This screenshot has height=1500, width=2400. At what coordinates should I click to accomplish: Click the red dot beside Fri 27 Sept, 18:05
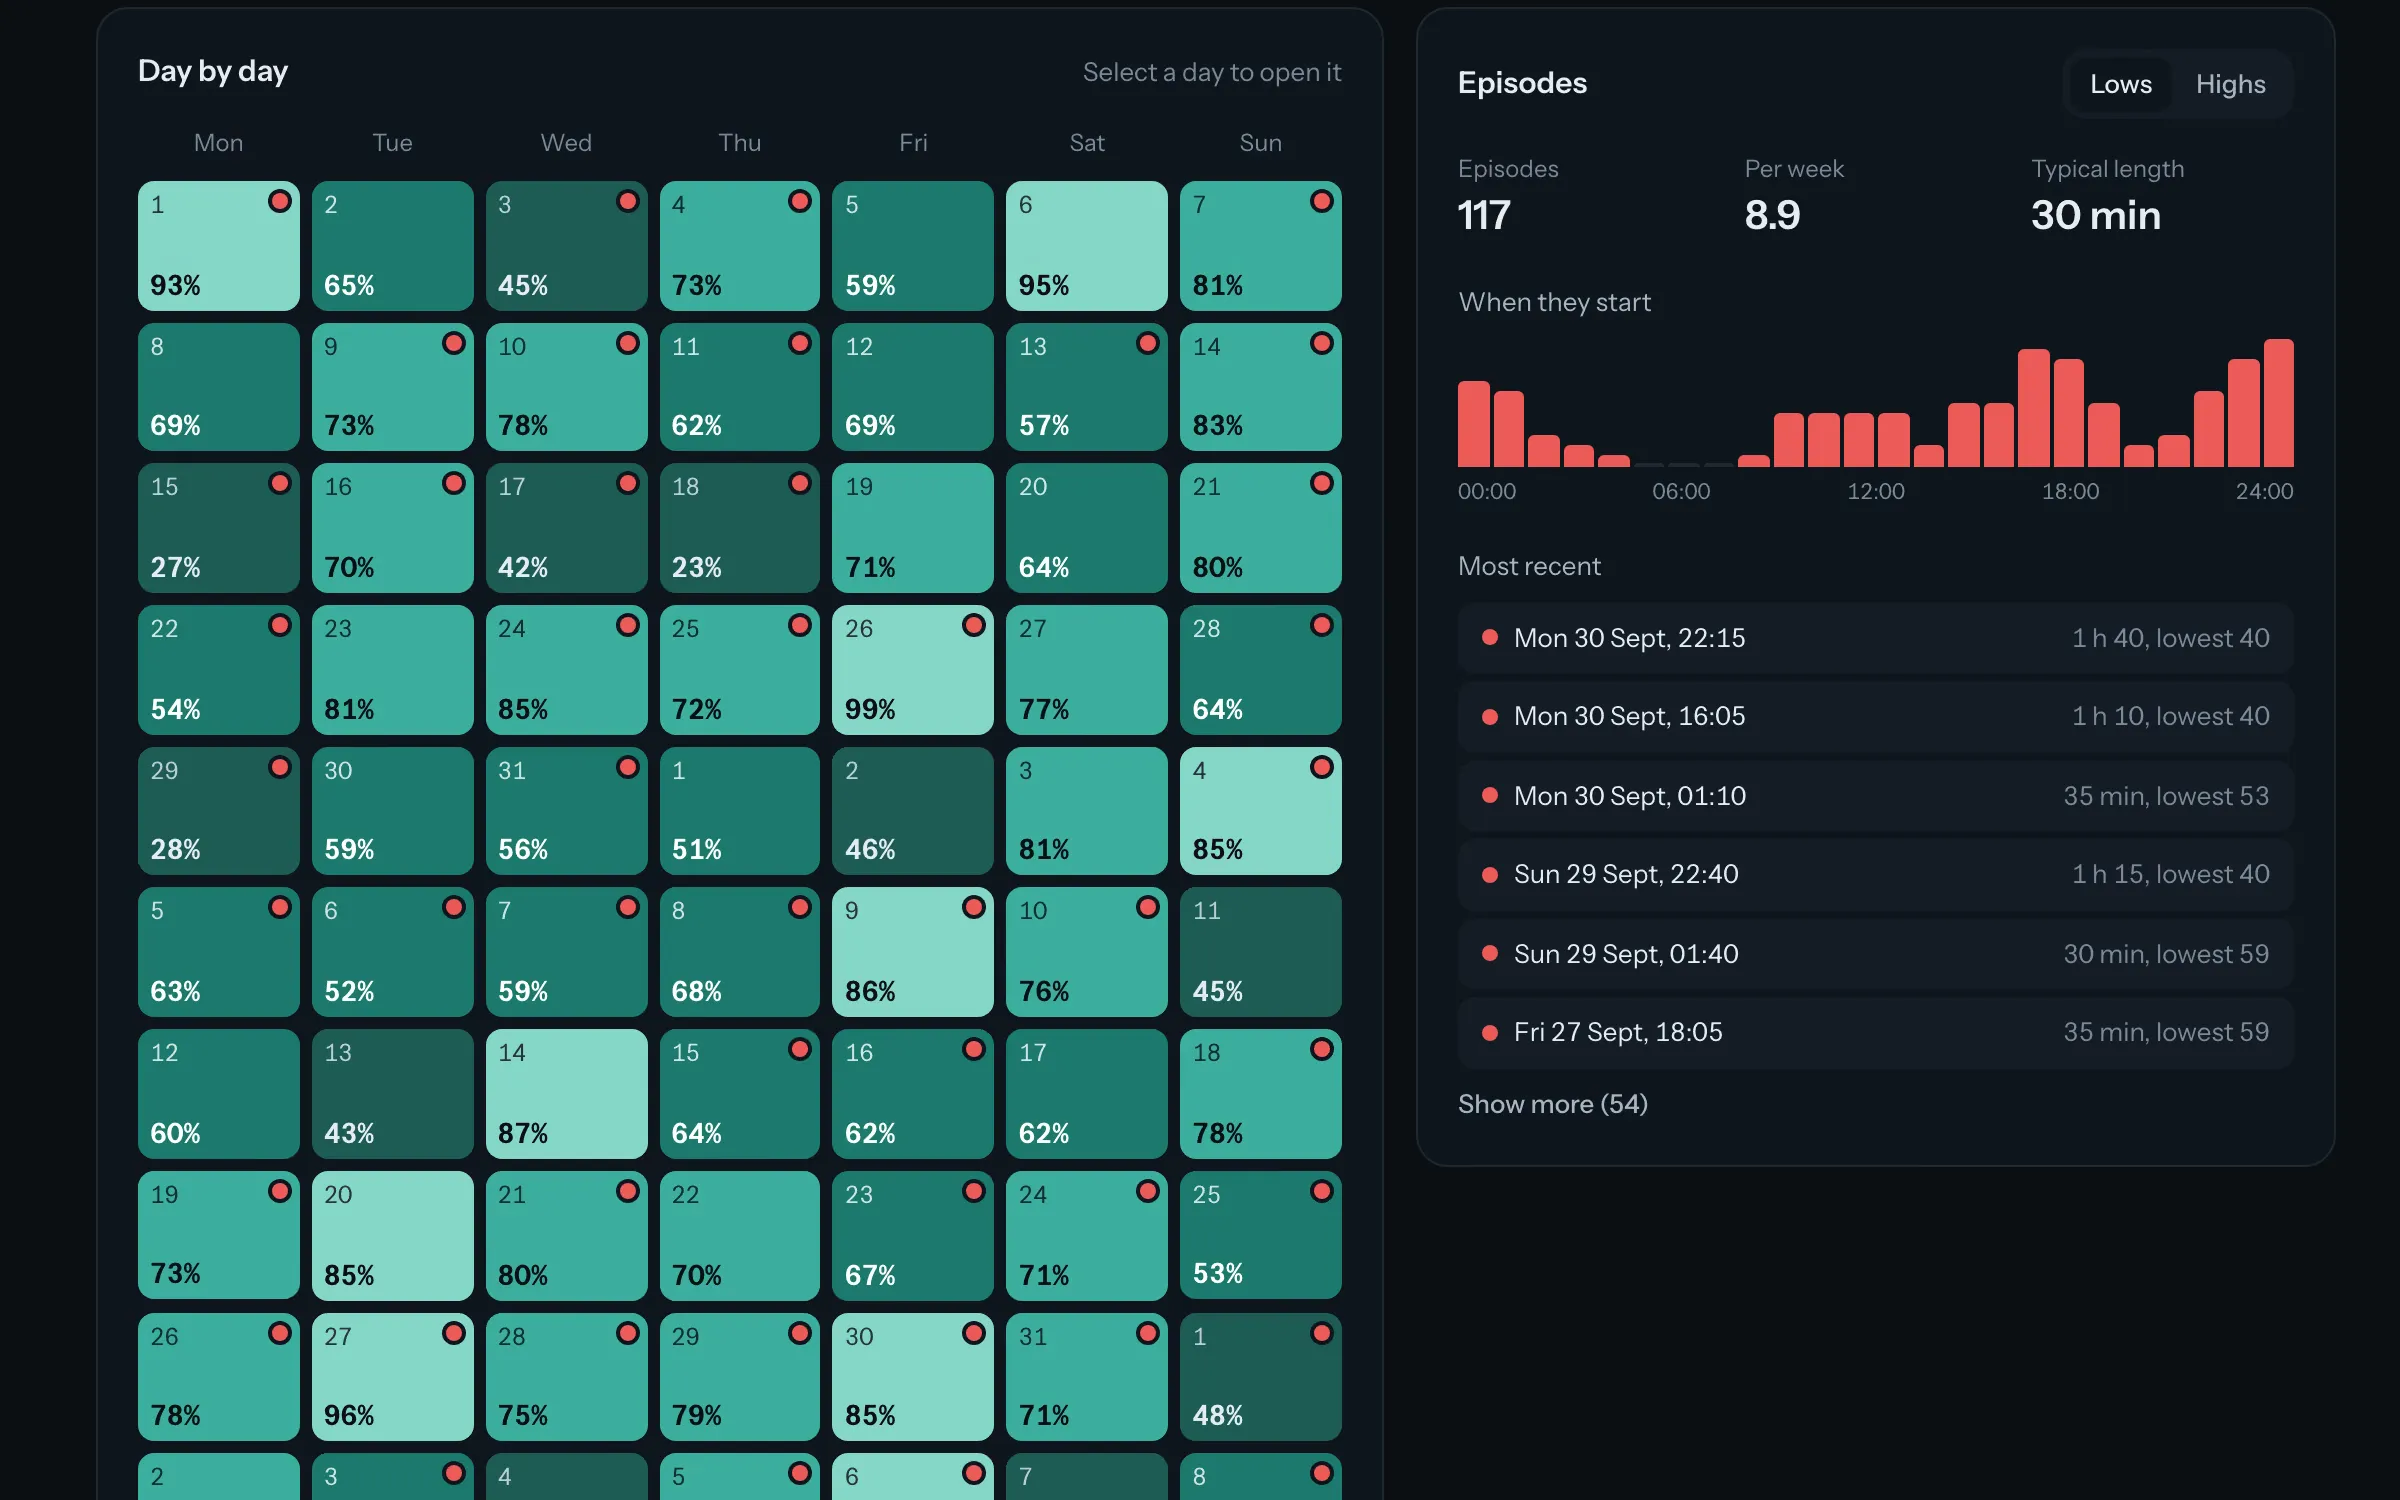click(x=1490, y=1032)
